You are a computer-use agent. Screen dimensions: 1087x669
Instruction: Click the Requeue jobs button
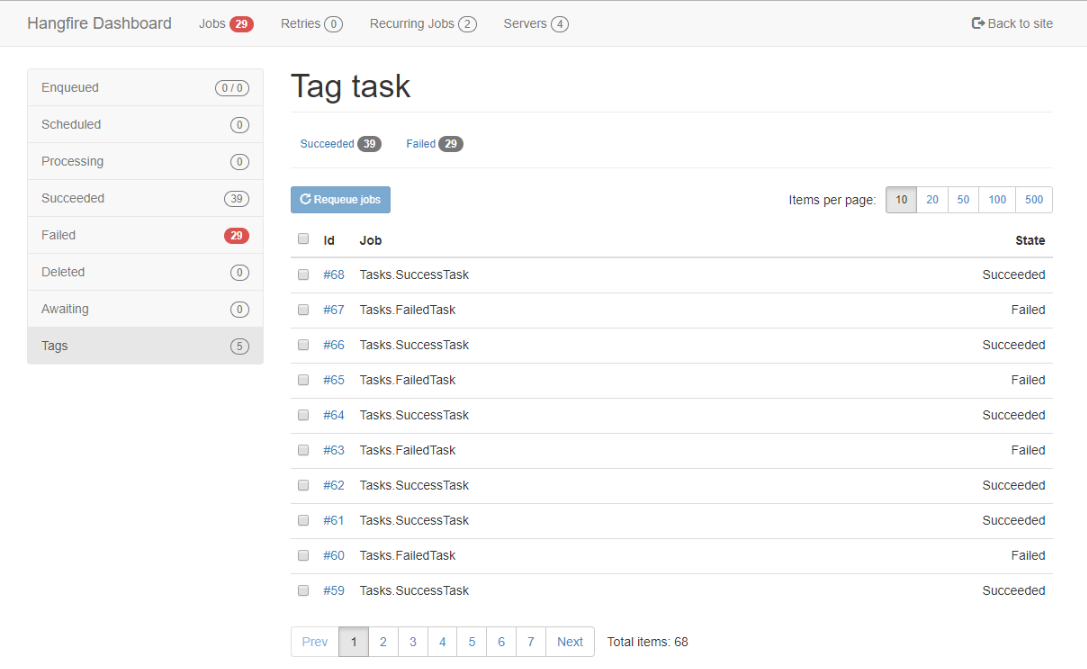click(x=340, y=200)
